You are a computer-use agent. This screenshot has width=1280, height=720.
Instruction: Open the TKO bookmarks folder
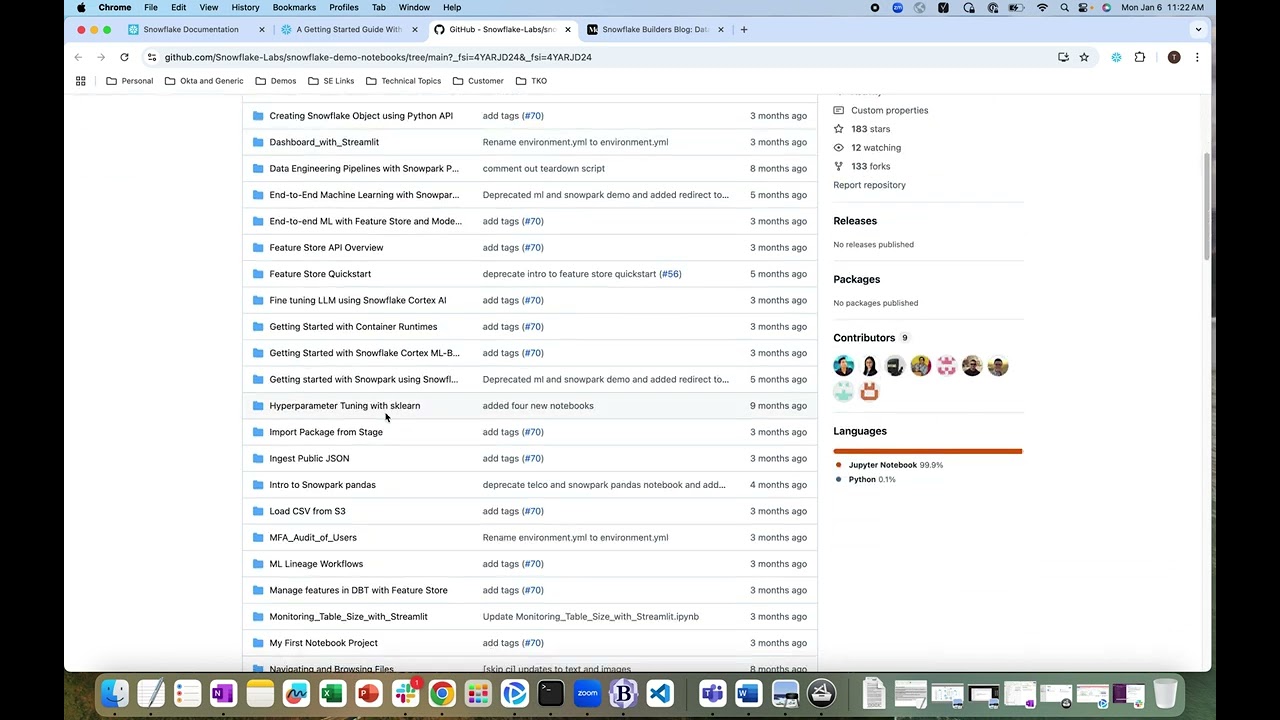tap(531, 81)
